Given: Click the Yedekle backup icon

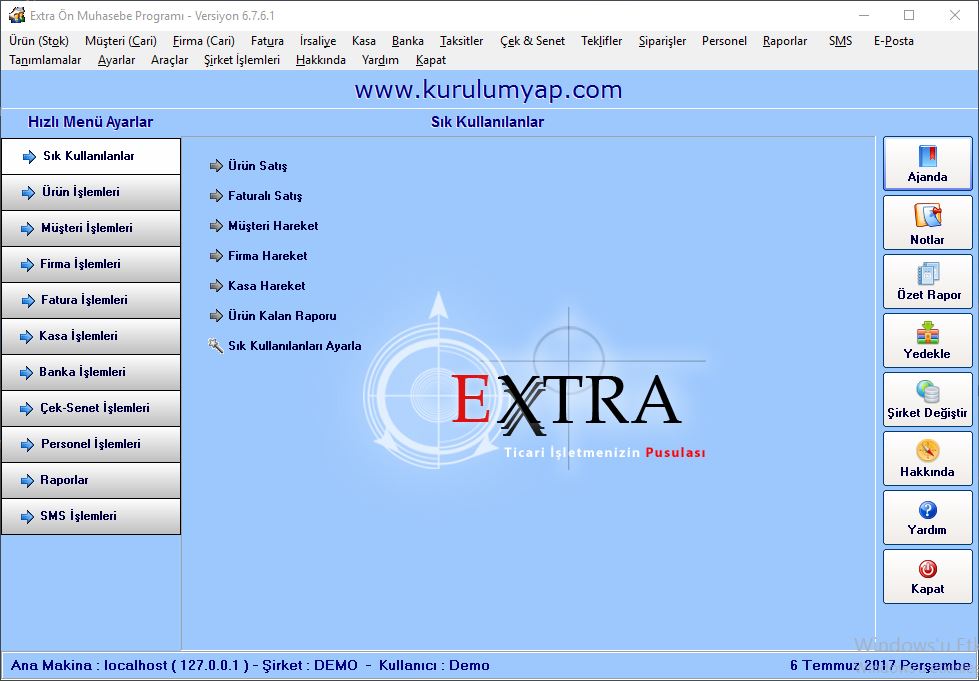Looking at the screenshot, I should [927, 333].
